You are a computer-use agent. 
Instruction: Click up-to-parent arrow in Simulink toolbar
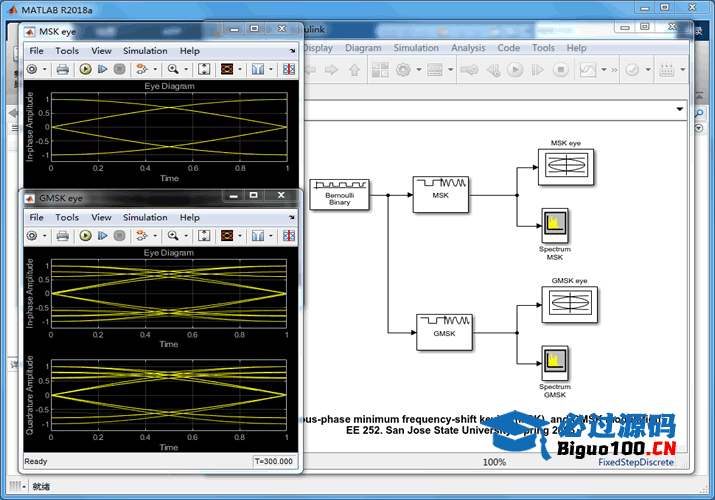click(354, 70)
